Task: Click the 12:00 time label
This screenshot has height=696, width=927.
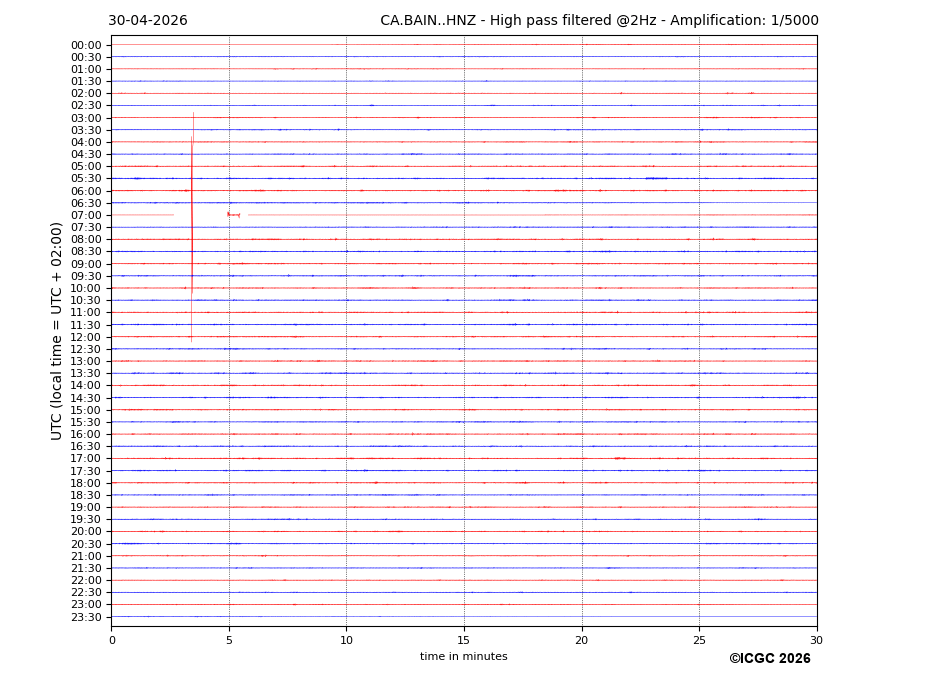Action: point(86,337)
